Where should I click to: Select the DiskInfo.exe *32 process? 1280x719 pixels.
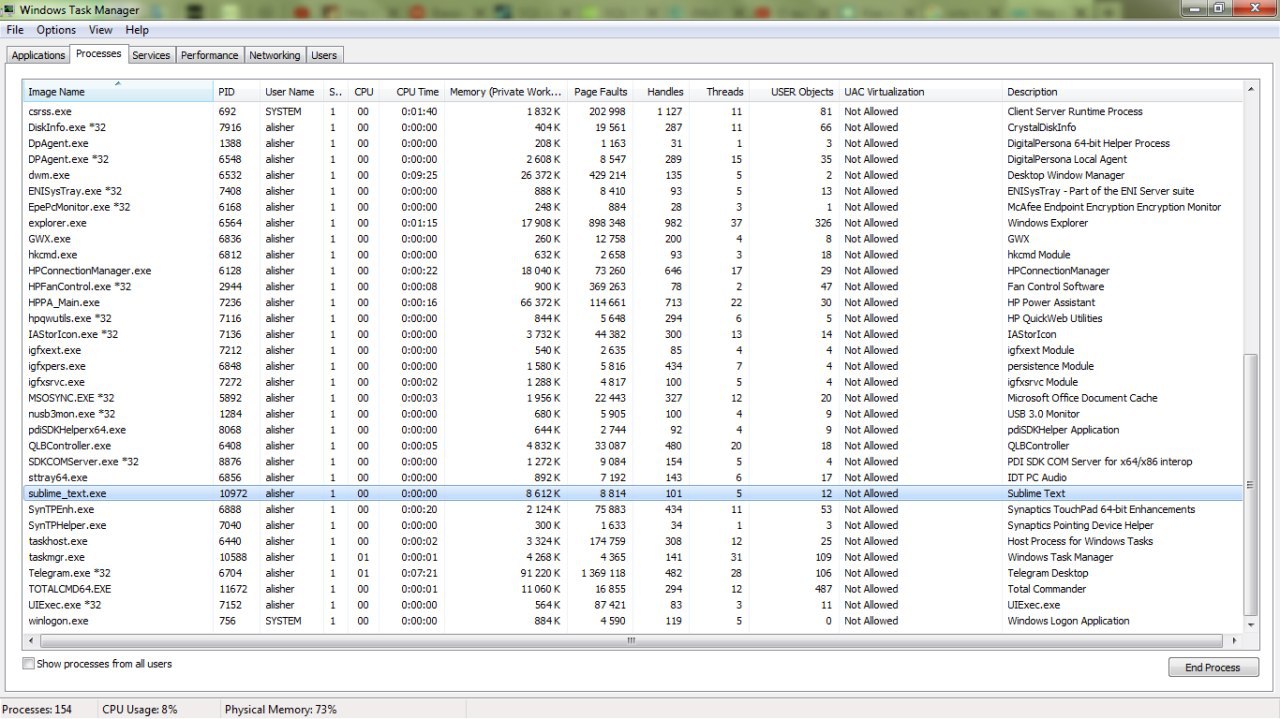click(633, 127)
